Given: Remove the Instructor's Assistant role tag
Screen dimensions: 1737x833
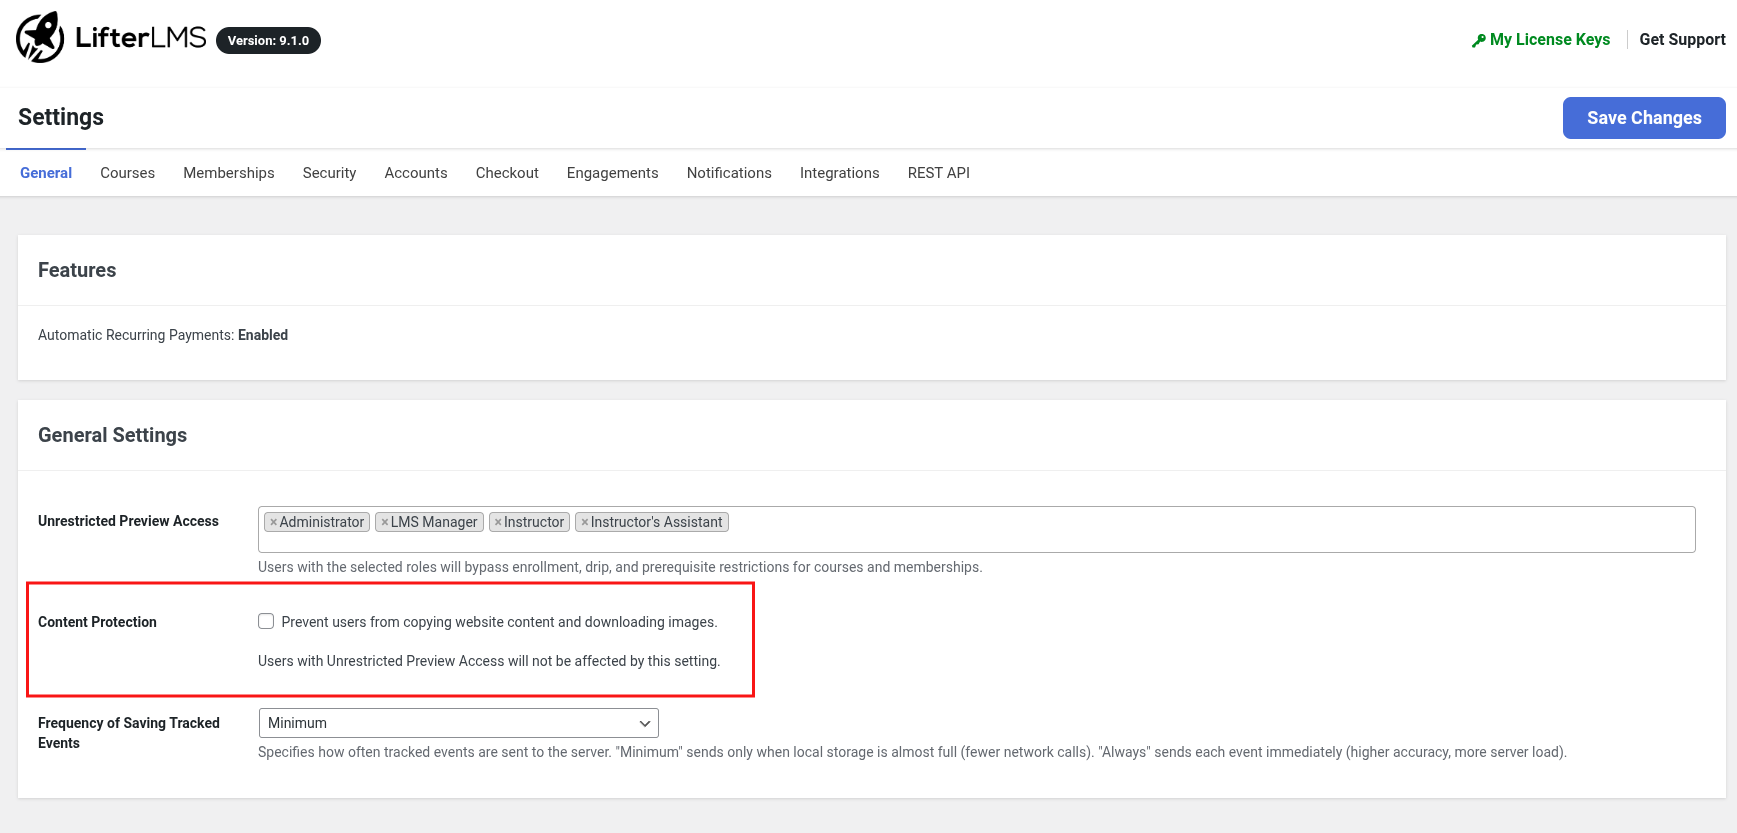Looking at the screenshot, I should coord(585,522).
